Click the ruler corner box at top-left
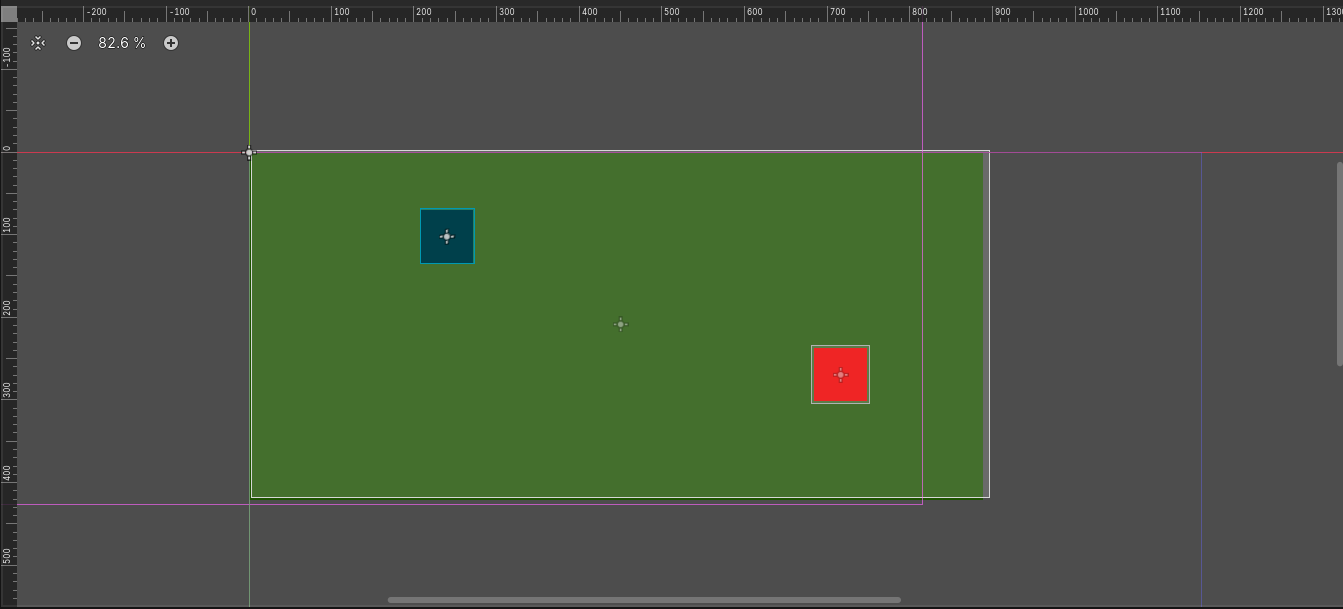The image size is (1343, 609). pos(8,14)
